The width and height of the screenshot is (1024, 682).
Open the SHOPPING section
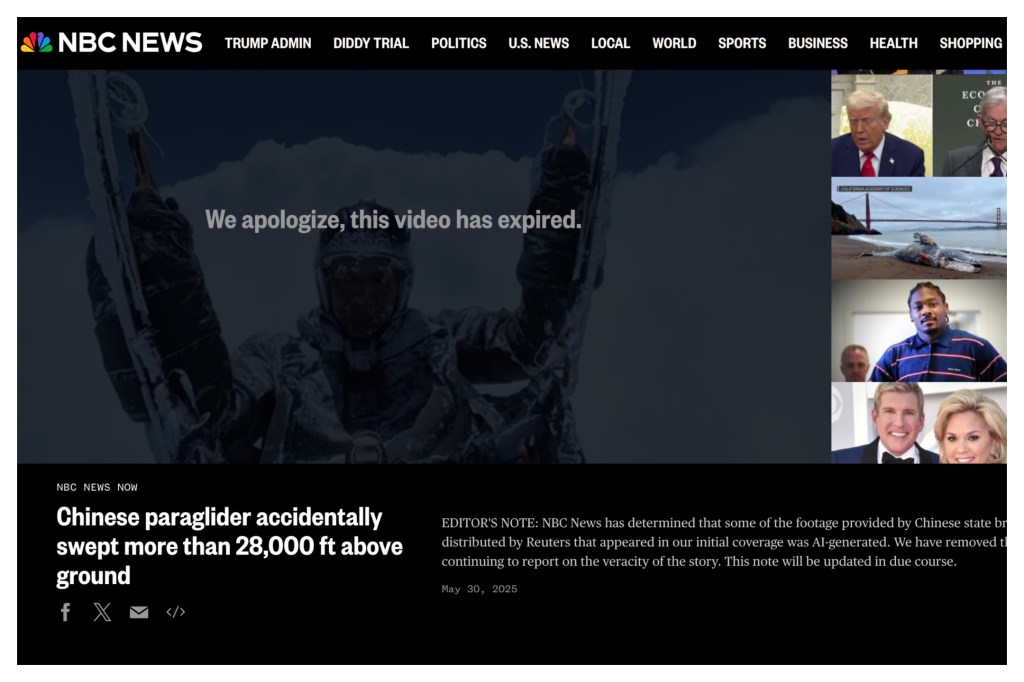click(x=970, y=43)
